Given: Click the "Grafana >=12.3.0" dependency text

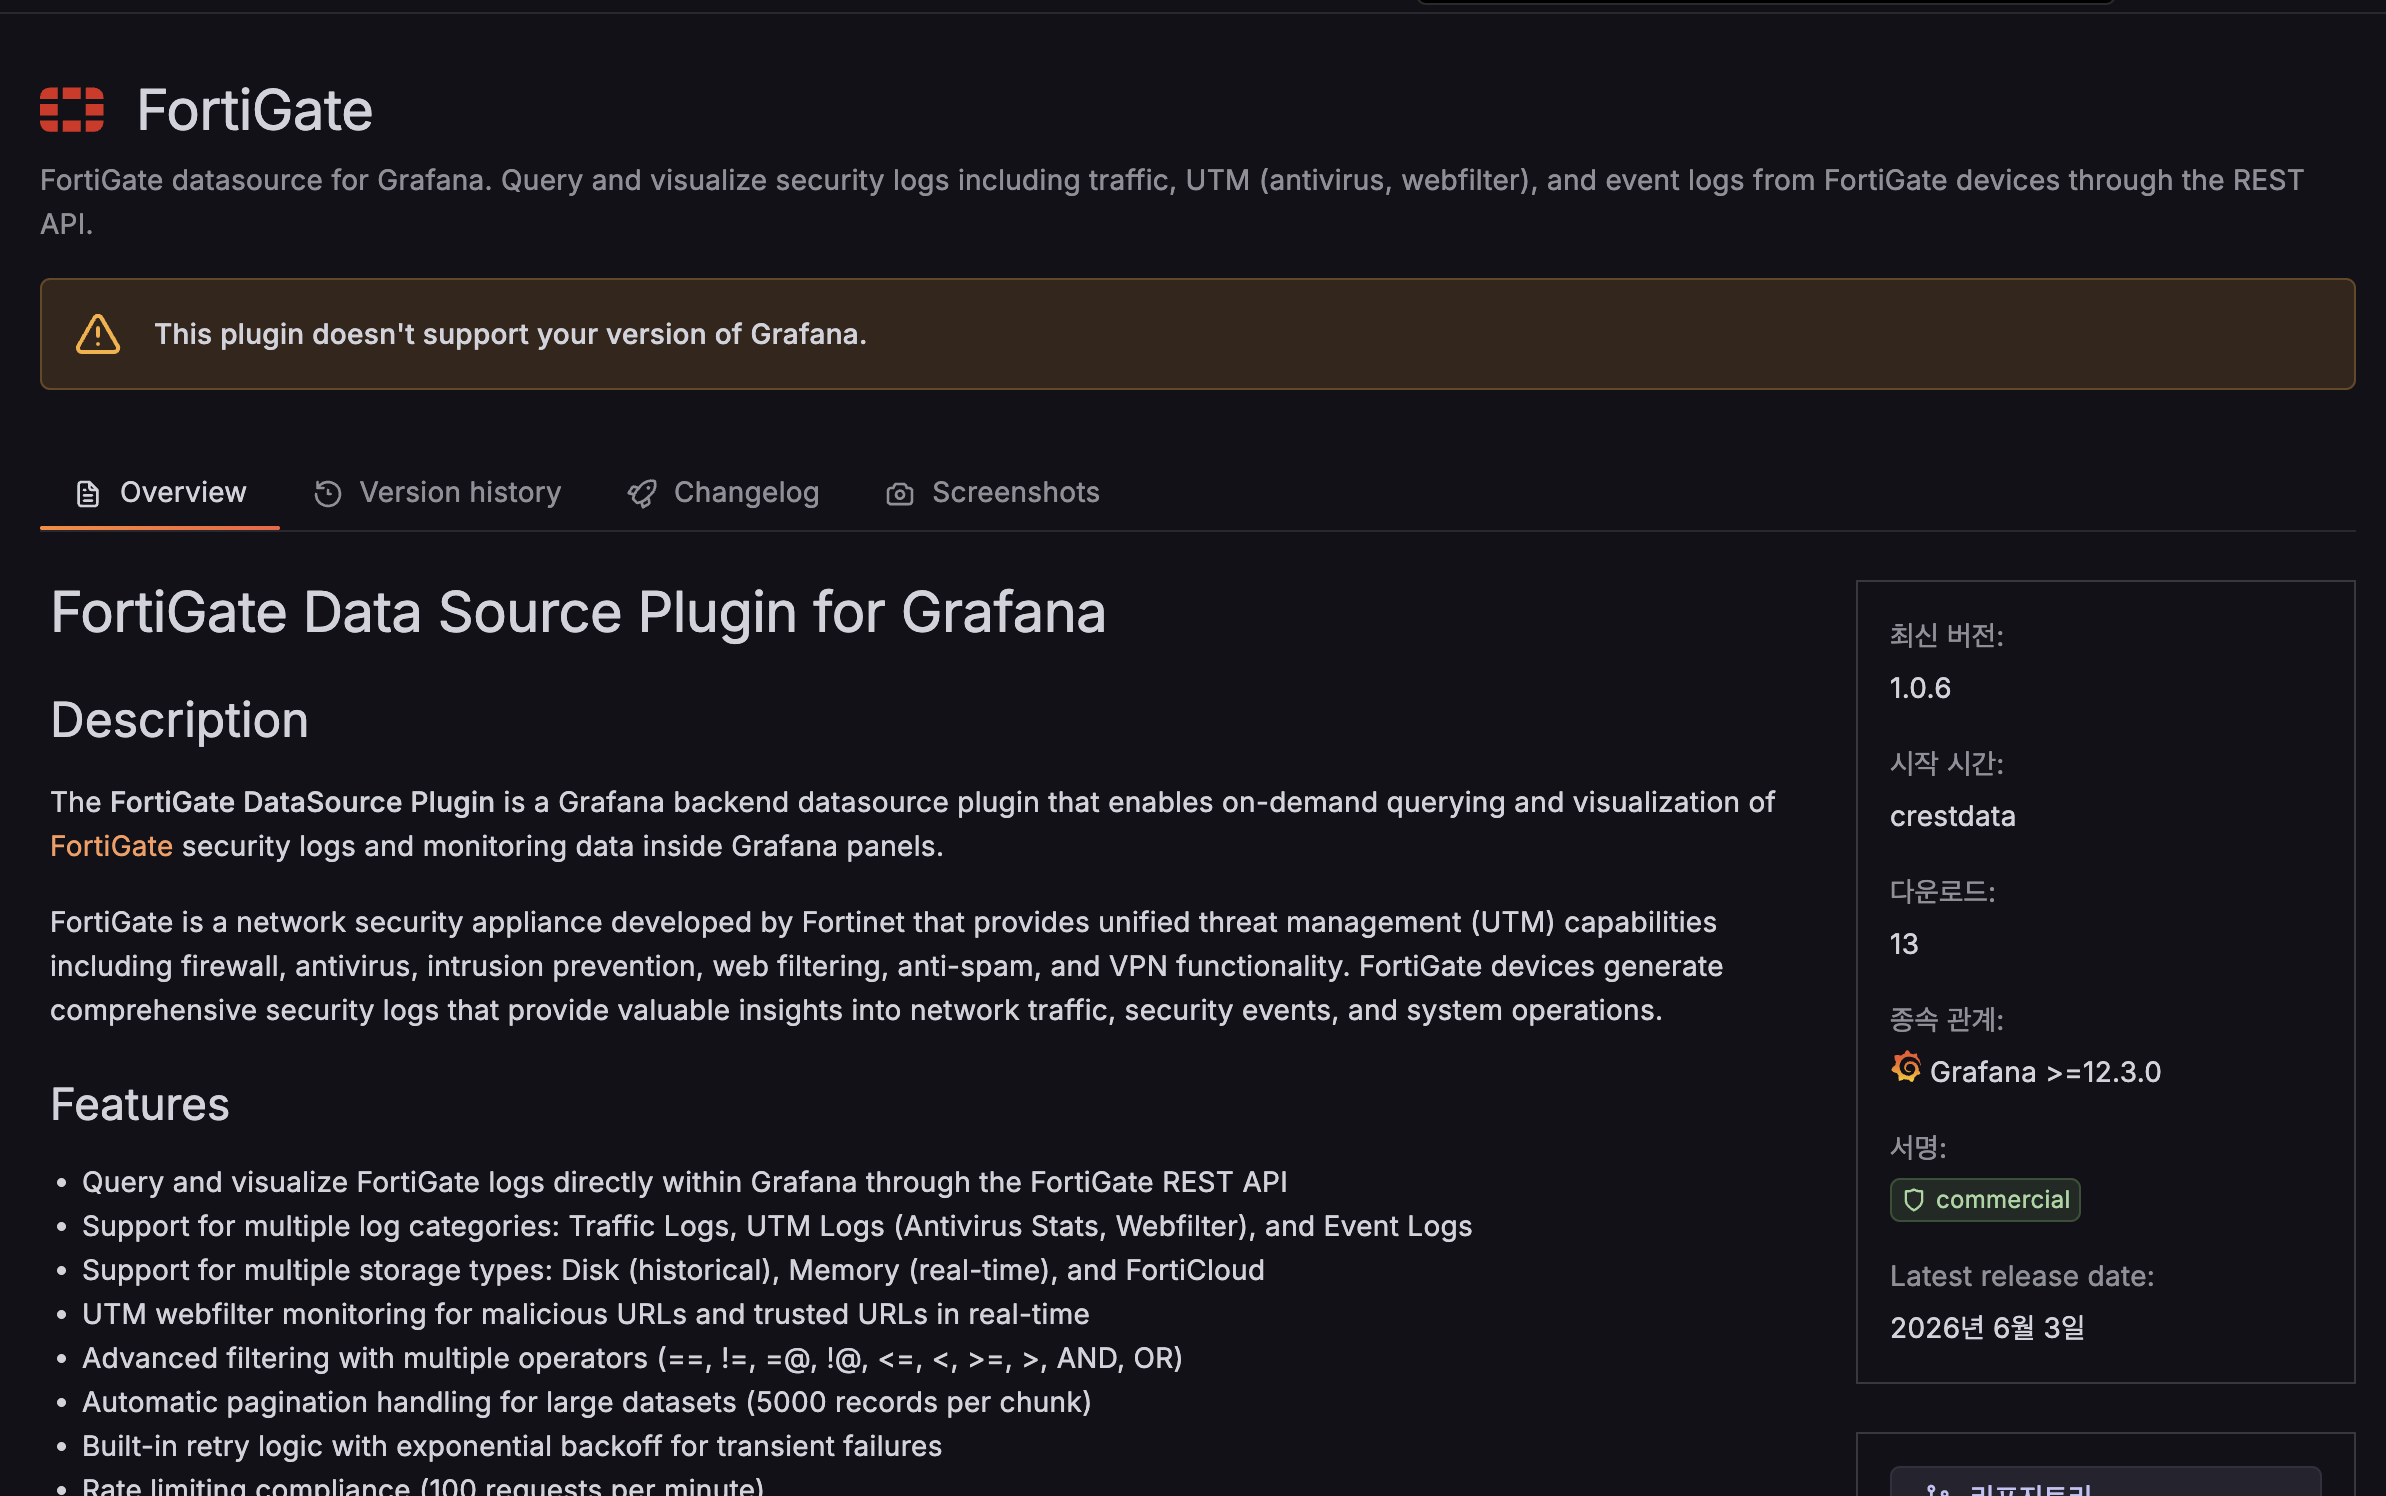Looking at the screenshot, I should pyautogui.click(x=2045, y=1072).
